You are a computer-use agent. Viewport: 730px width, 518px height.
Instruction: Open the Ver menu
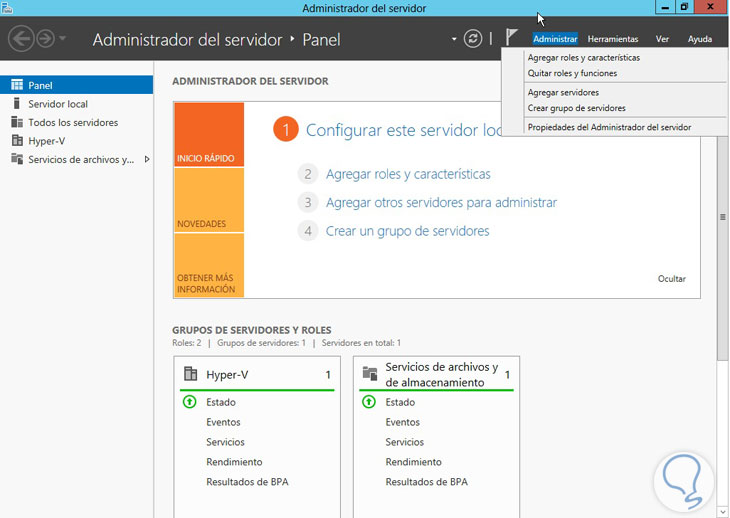pos(662,39)
